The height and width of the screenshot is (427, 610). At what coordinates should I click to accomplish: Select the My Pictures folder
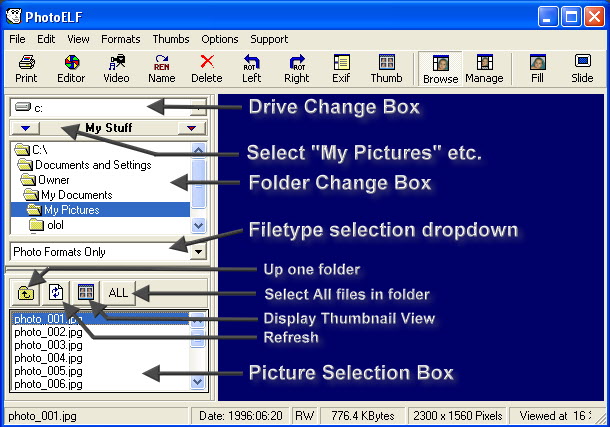click(100, 210)
